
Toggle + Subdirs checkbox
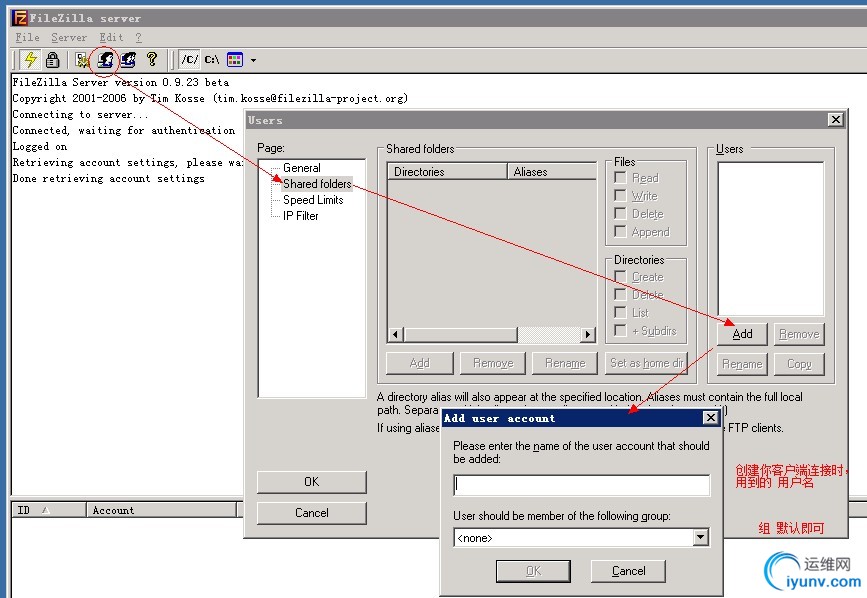point(620,331)
